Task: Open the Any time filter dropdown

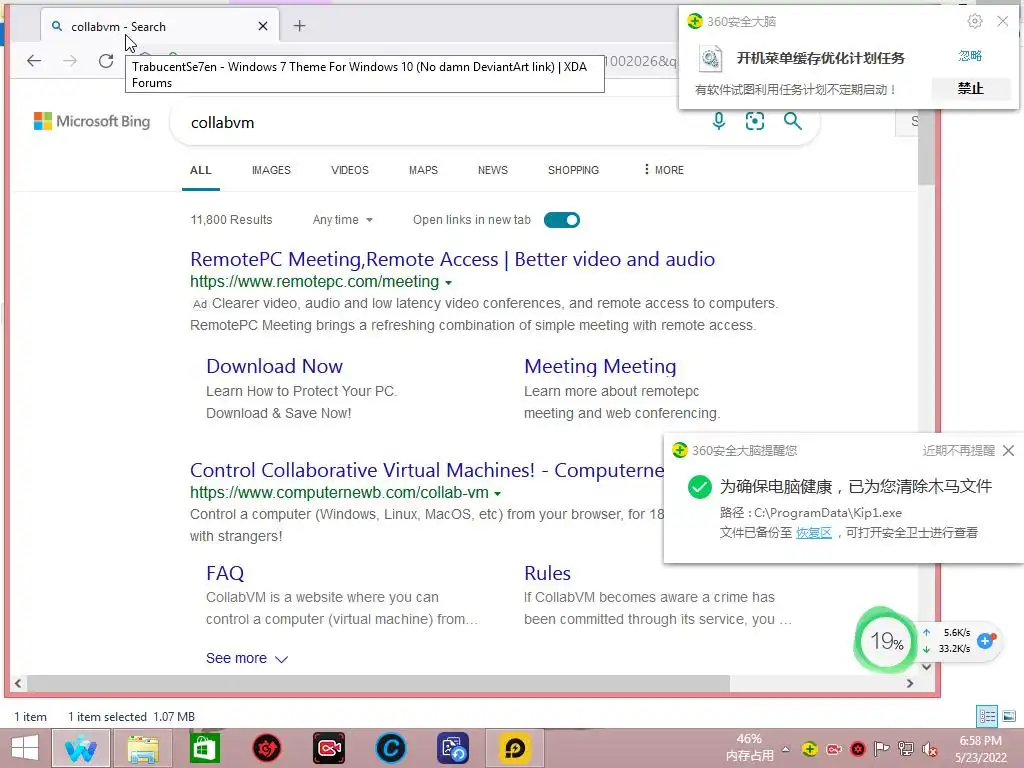Action: tap(343, 220)
